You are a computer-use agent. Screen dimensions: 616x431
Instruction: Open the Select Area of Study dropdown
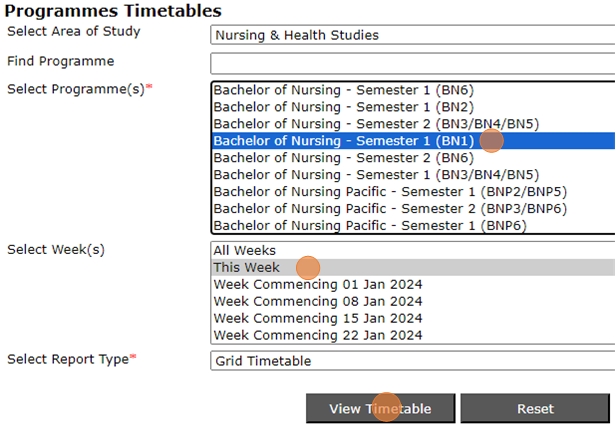tap(412, 35)
